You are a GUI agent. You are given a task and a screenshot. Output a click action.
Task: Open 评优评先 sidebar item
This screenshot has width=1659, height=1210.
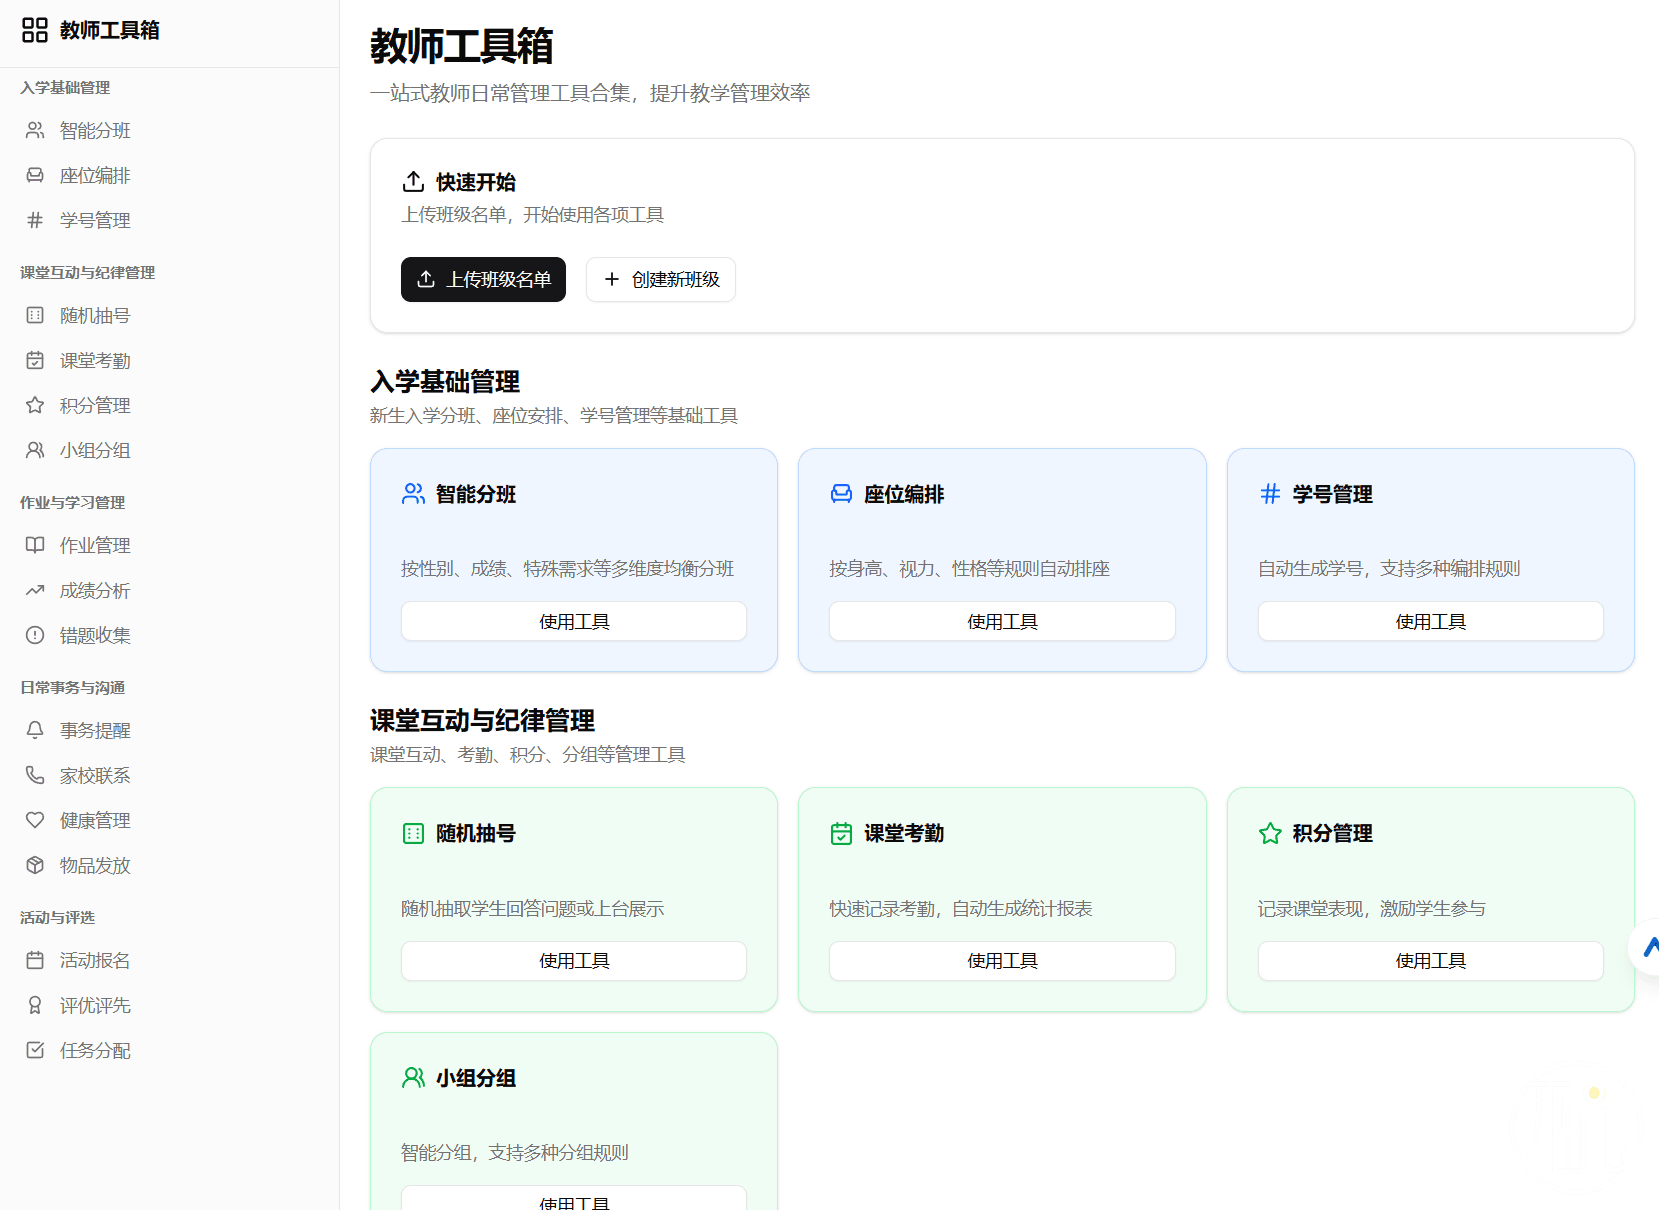coord(94,1006)
